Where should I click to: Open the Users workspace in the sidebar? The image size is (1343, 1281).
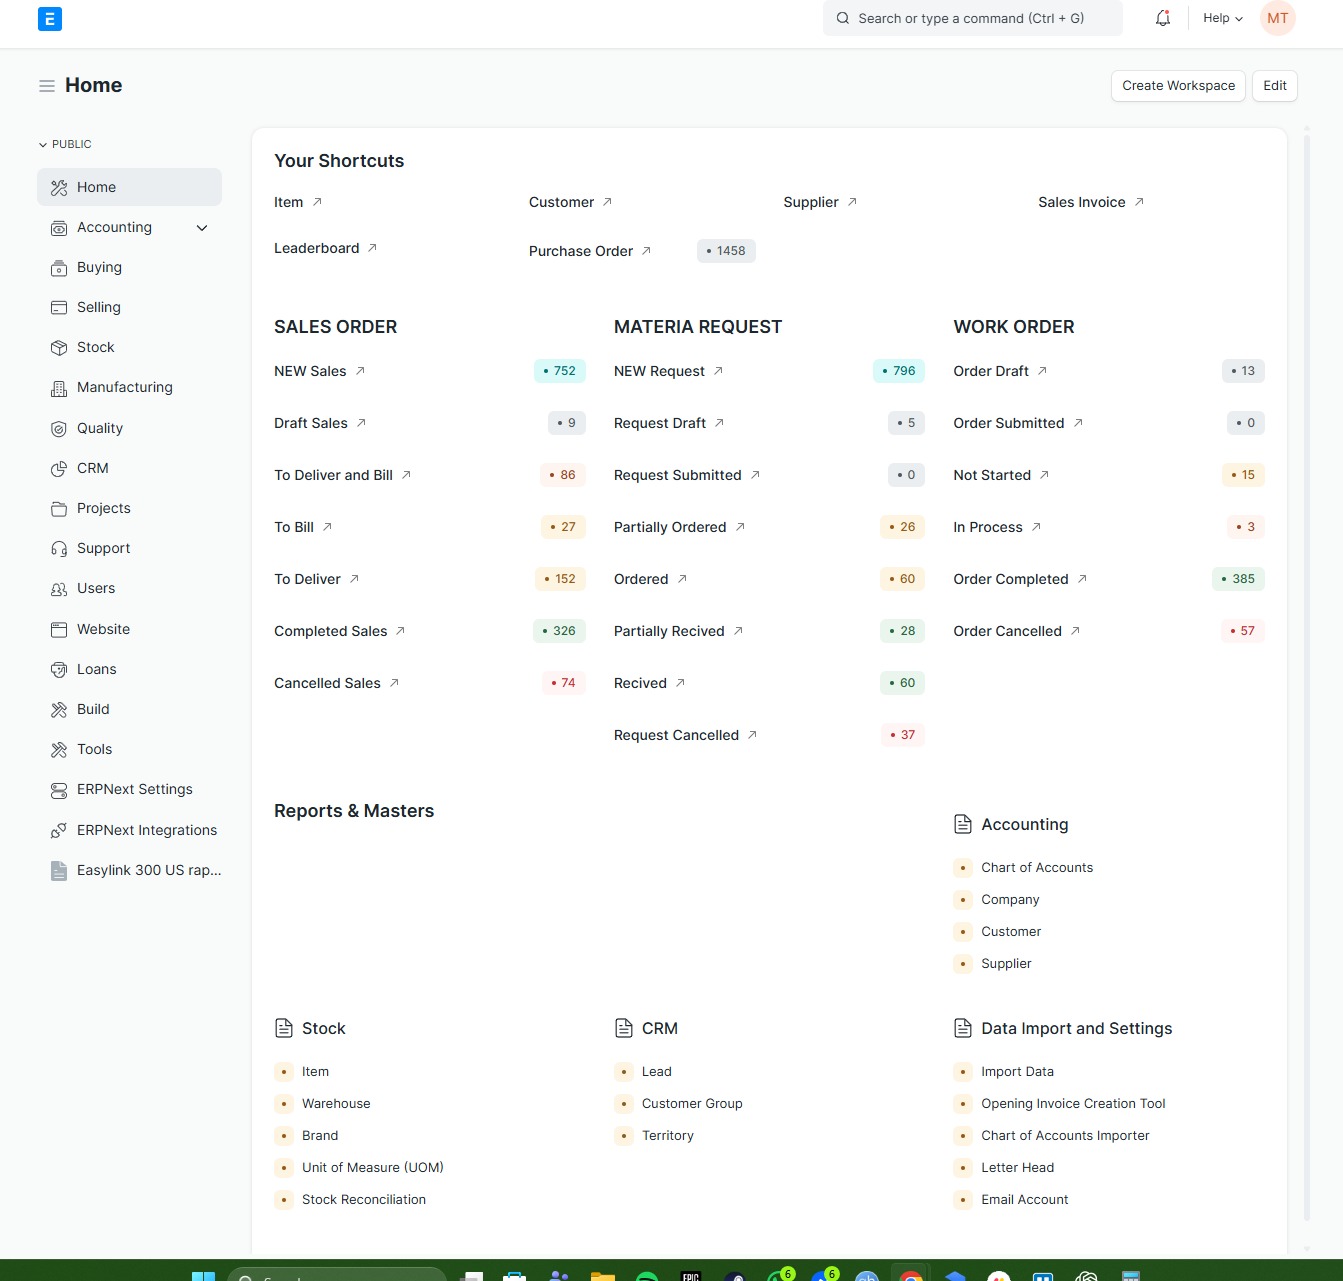point(96,588)
